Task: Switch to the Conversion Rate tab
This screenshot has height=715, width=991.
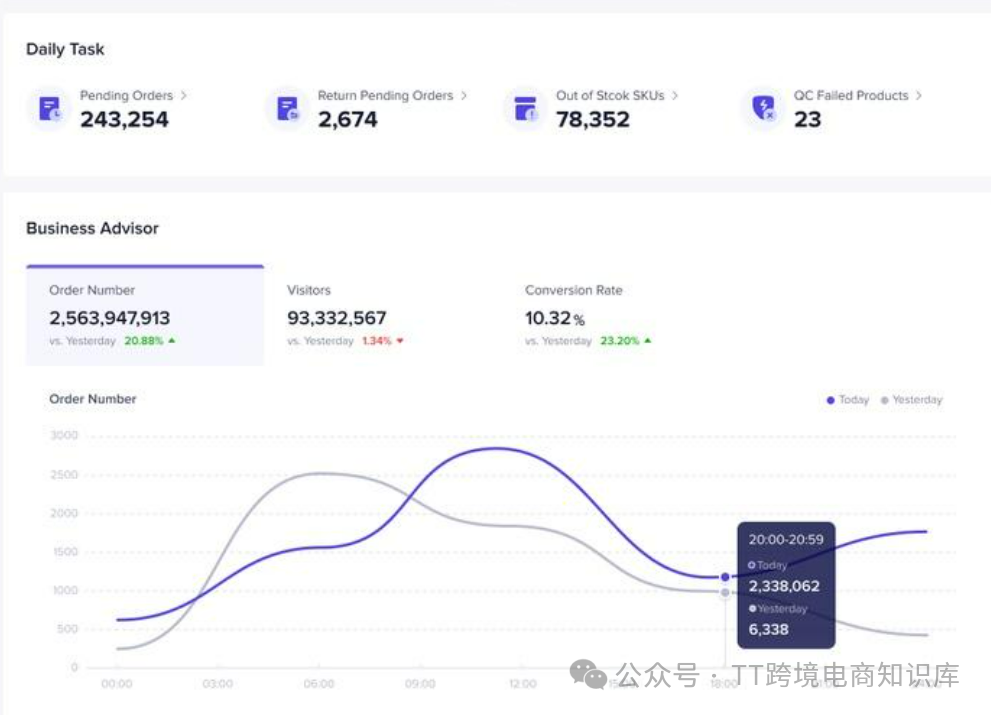Action: coord(621,315)
